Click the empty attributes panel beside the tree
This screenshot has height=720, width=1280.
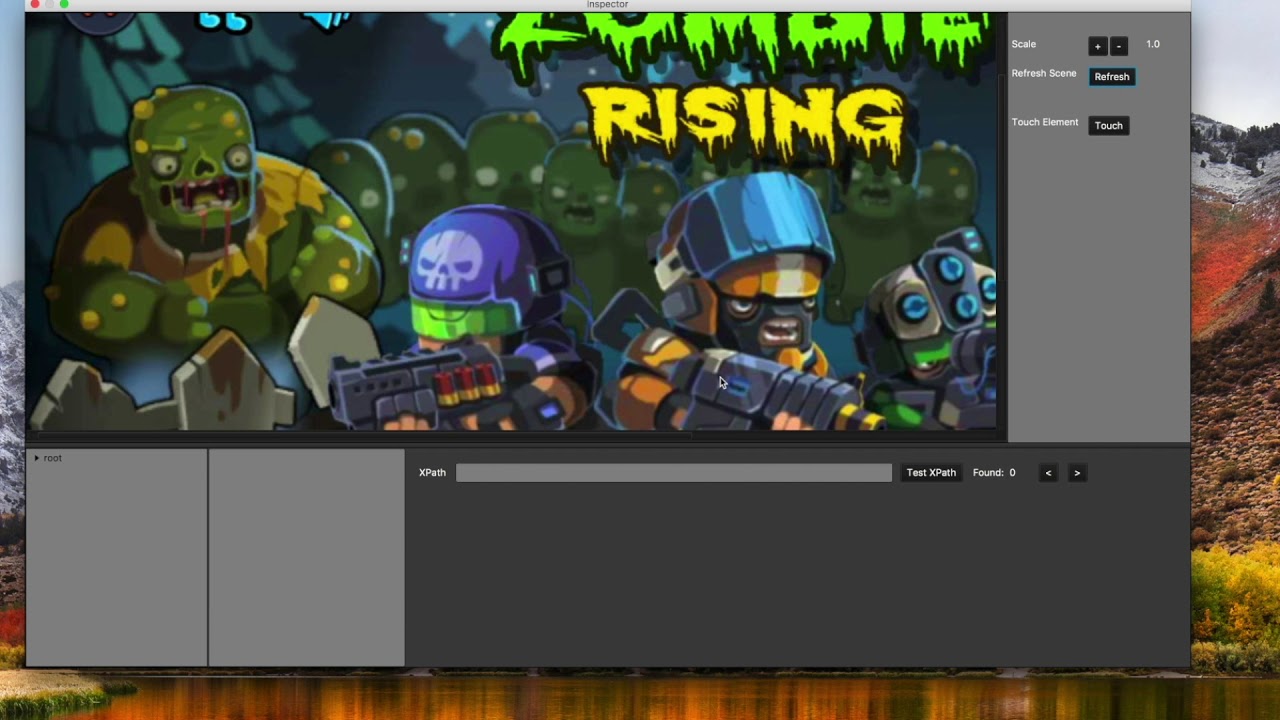(305, 555)
